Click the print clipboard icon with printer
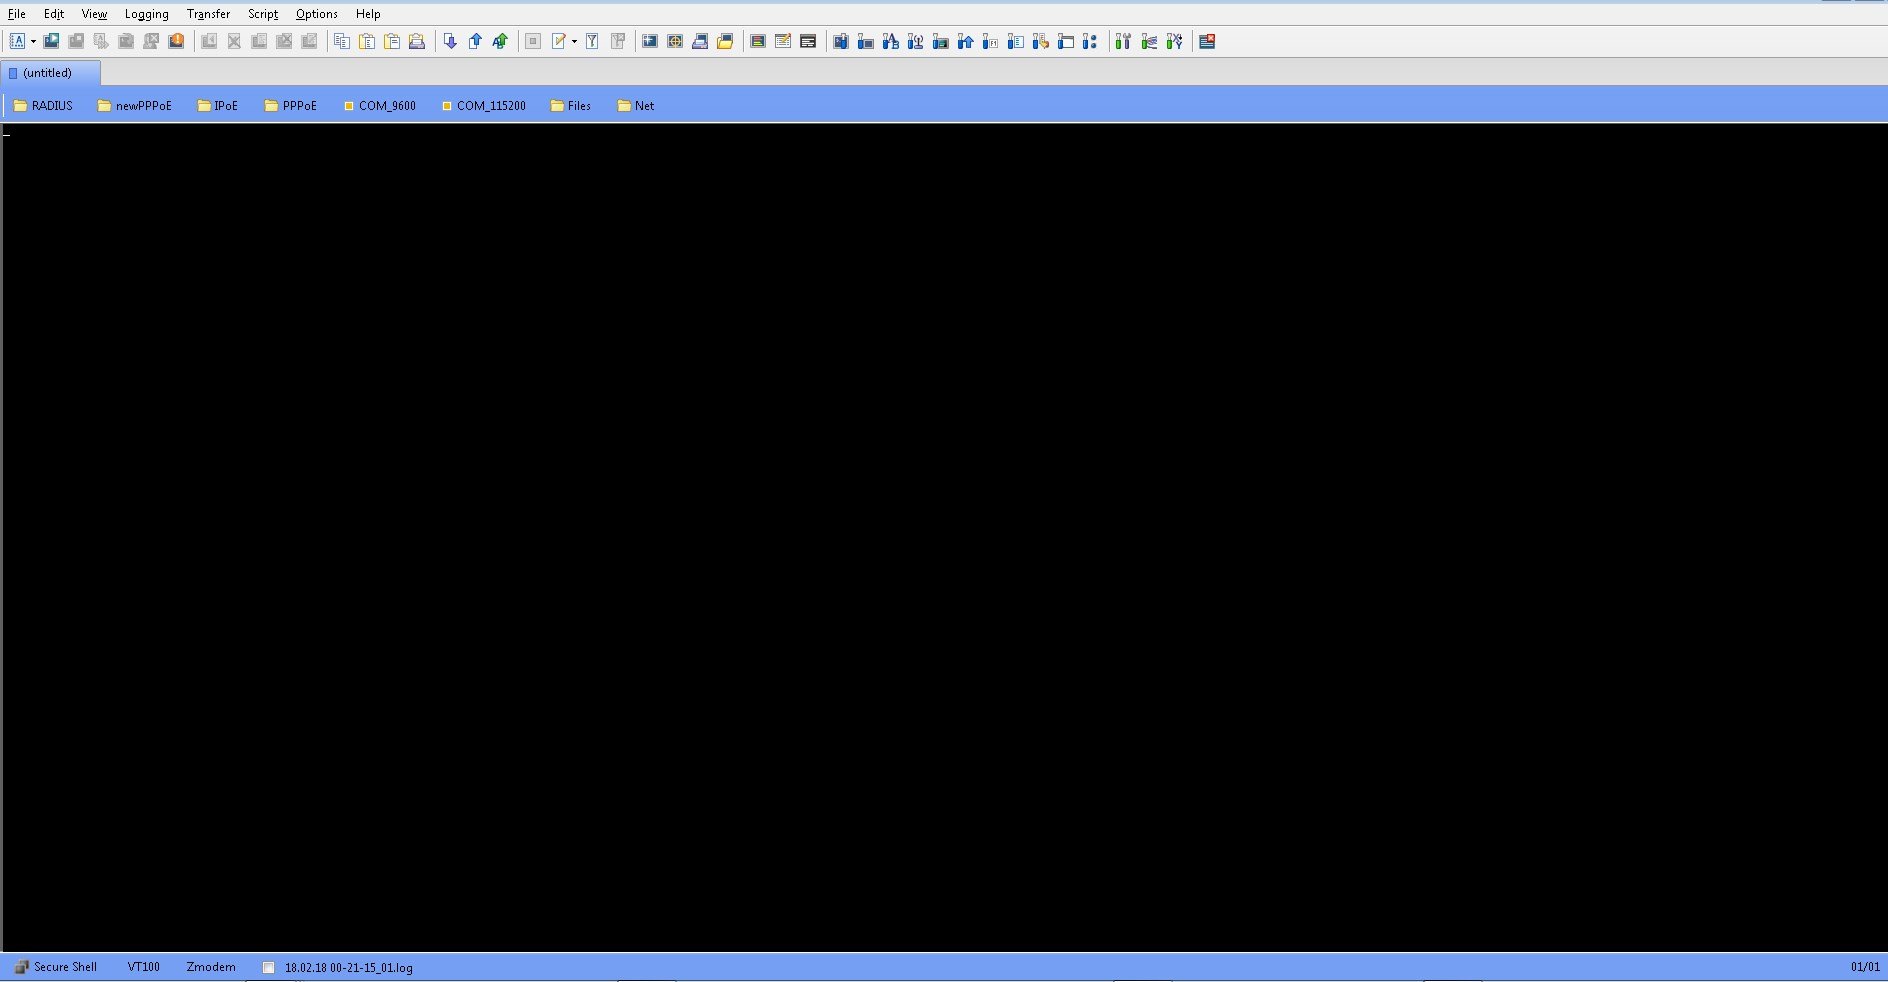The image size is (1888, 982). (x=417, y=41)
